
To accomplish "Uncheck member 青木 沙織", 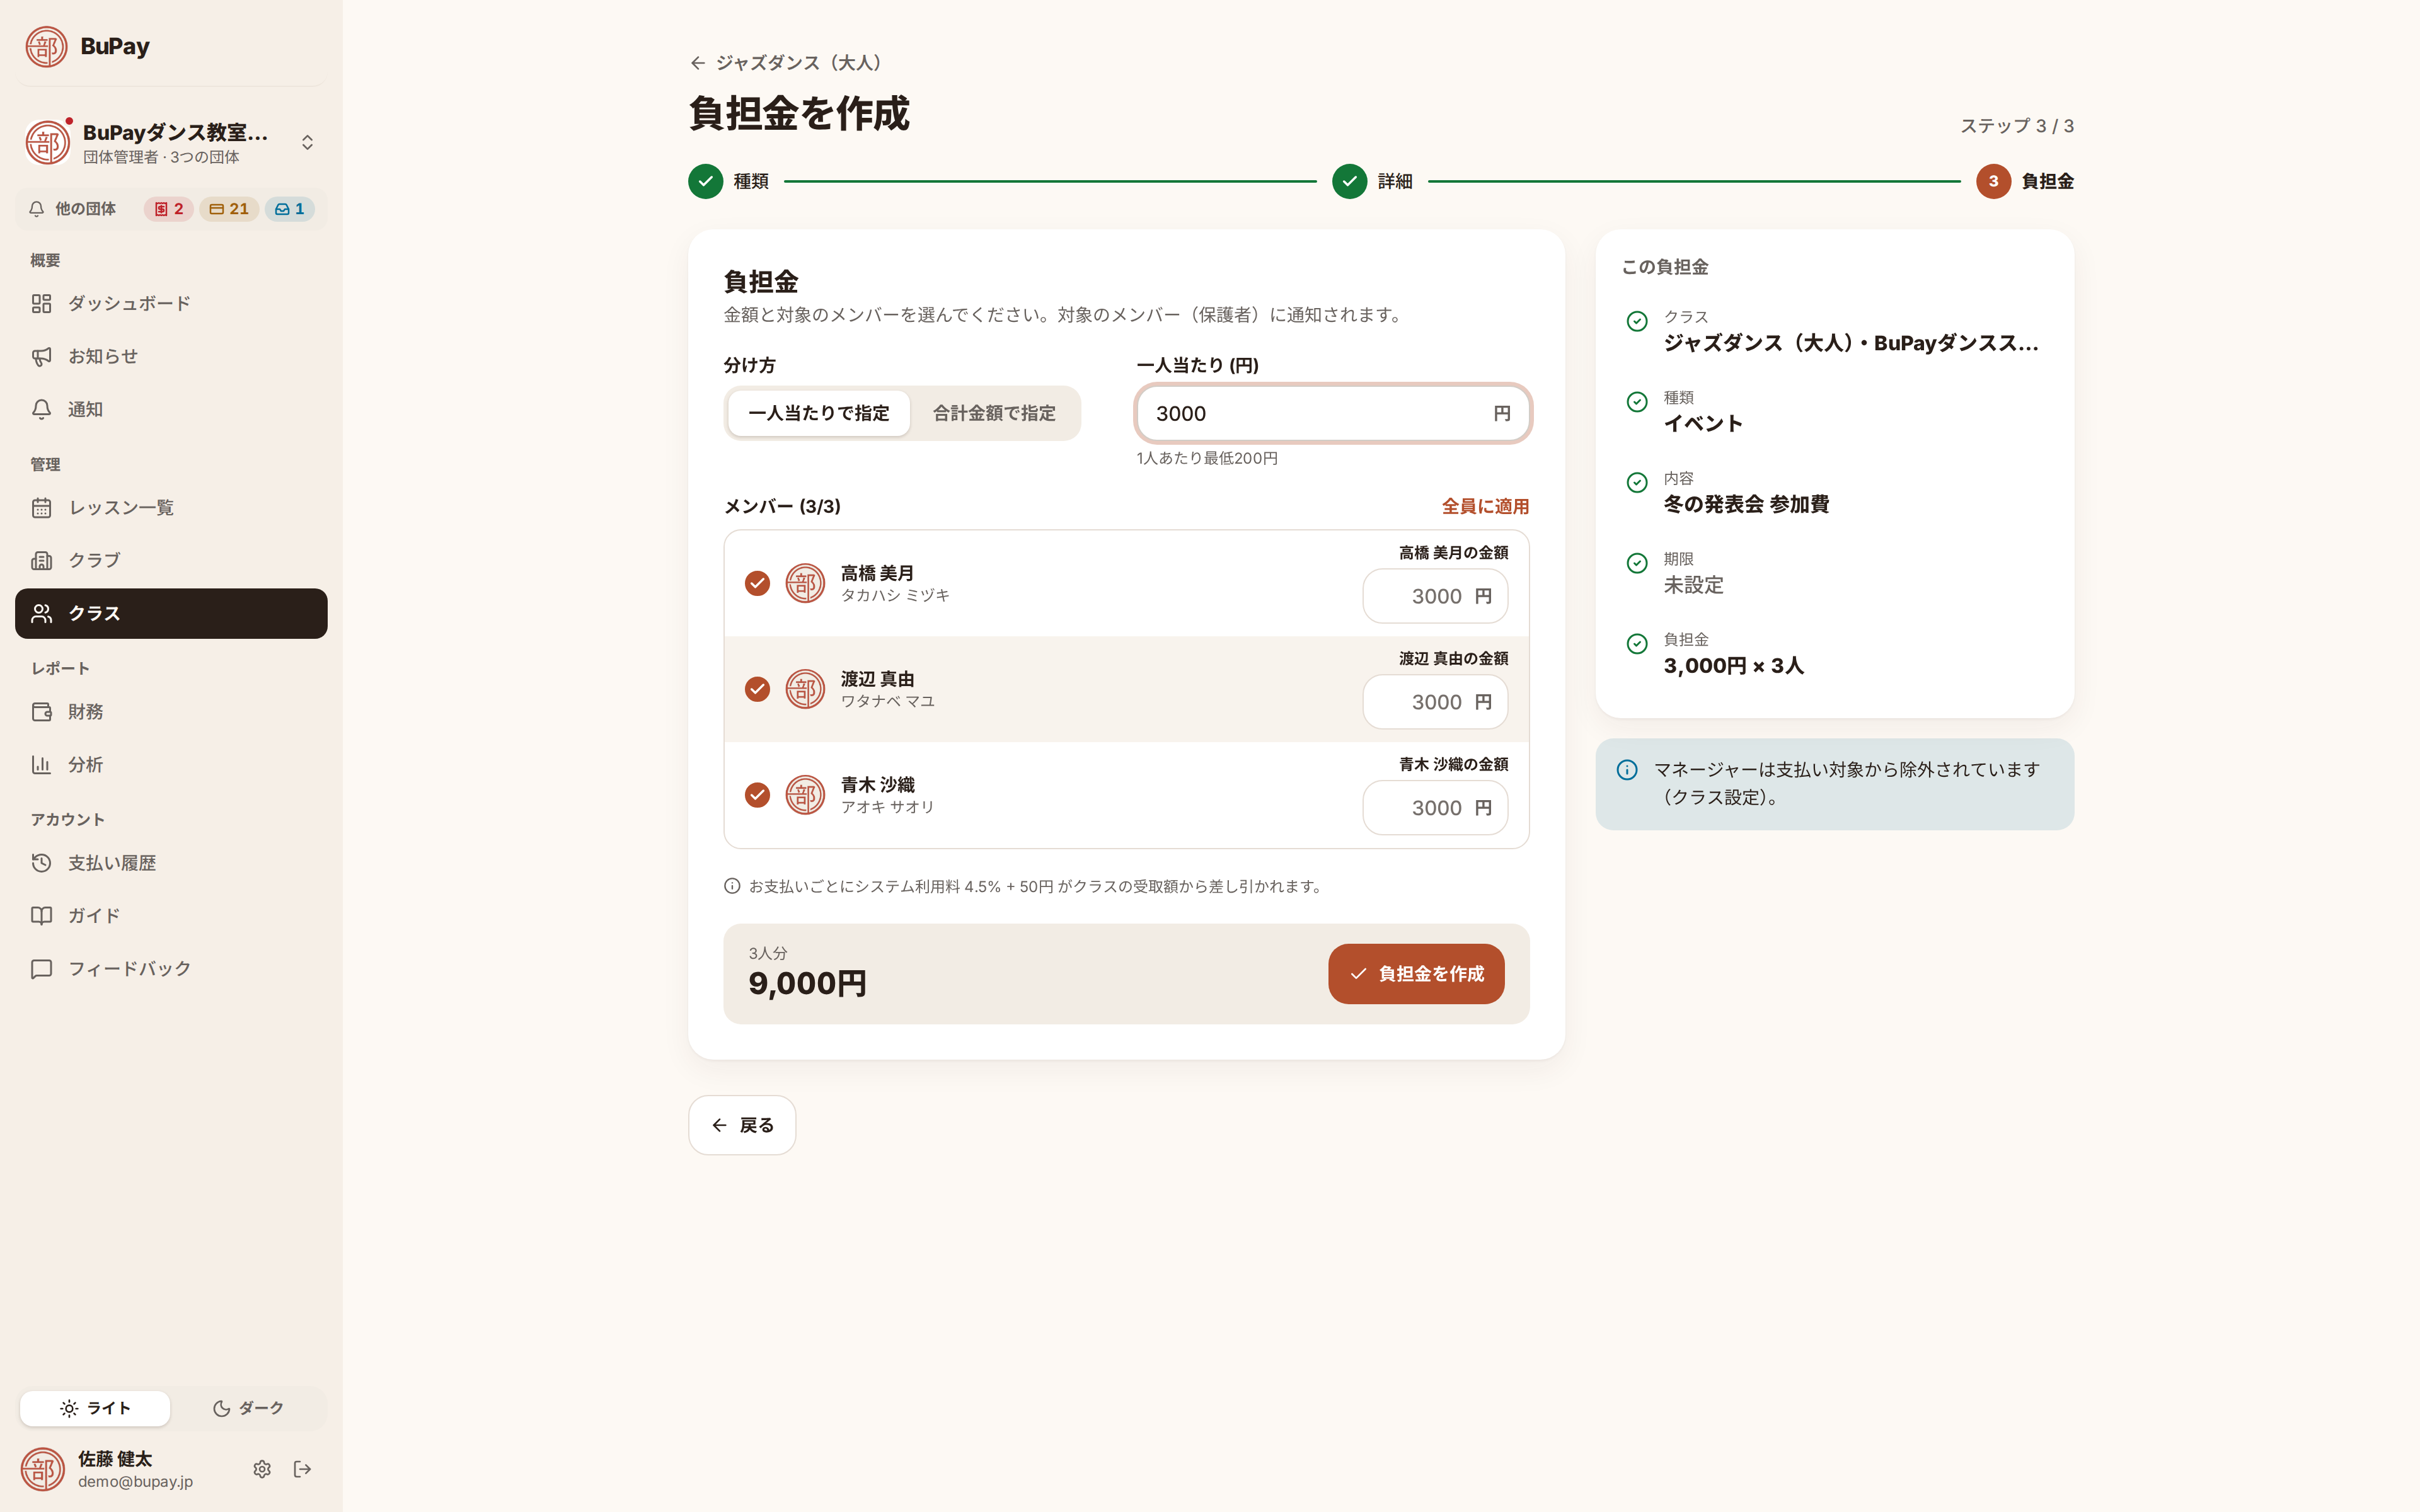I will click(x=758, y=795).
